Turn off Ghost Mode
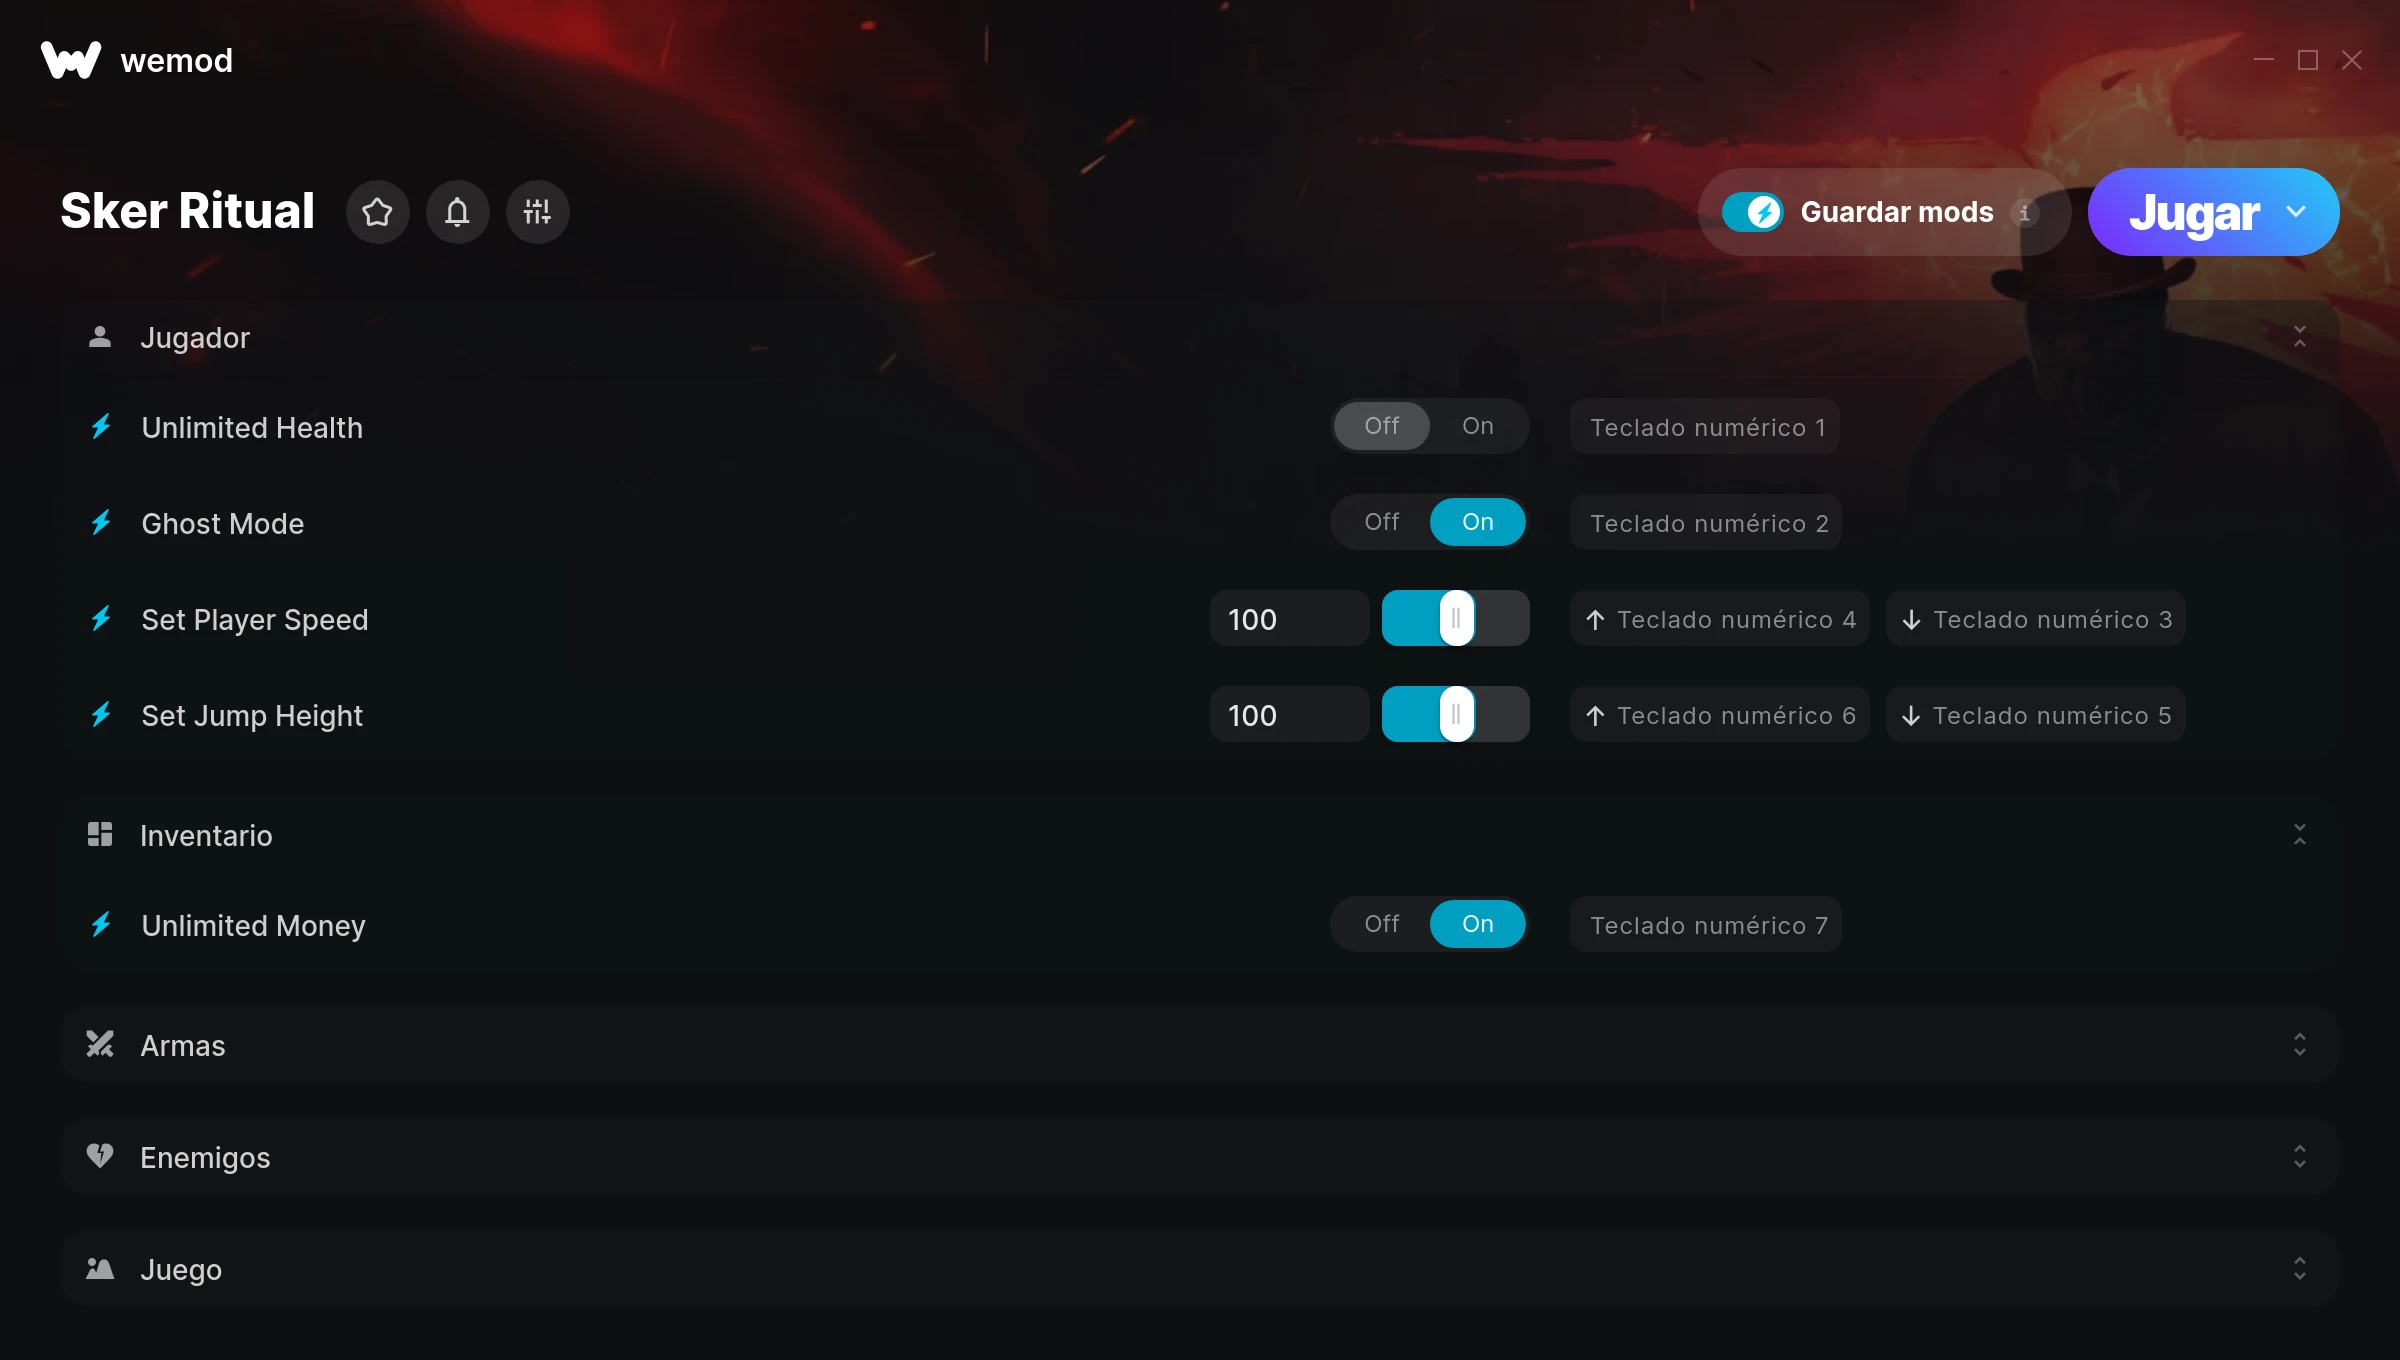The height and width of the screenshot is (1360, 2400). (1382, 522)
